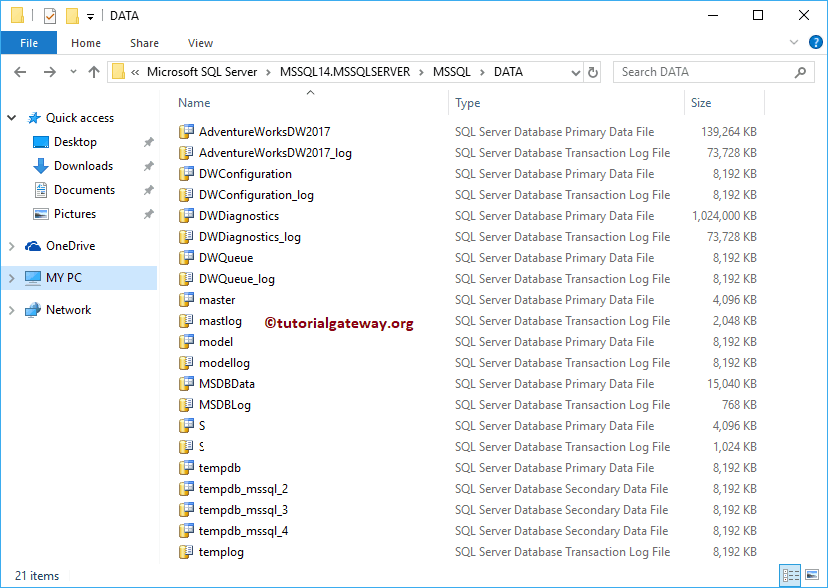Open the File menu
This screenshot has width=828, height=588.
click(x=29, y=43)
